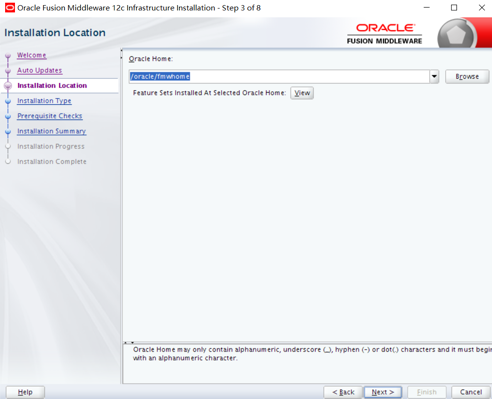
Task: Go to the Auto Updates step
Action: (40, 71)
